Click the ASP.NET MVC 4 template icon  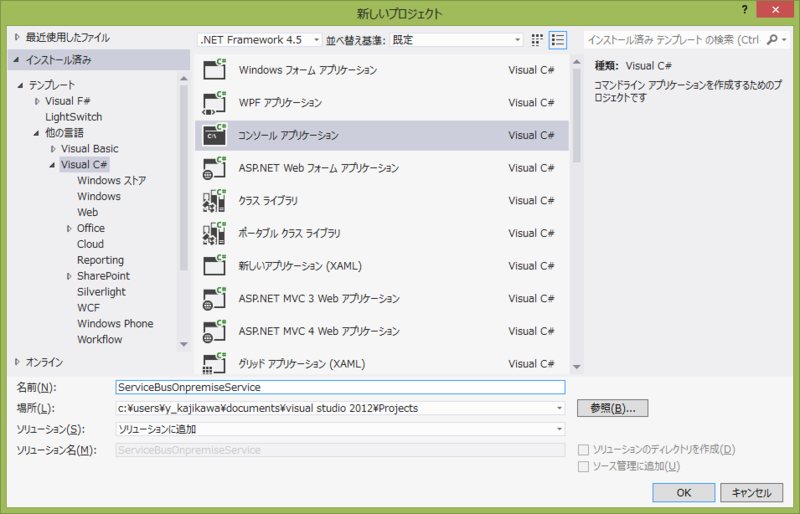point(214,331)
